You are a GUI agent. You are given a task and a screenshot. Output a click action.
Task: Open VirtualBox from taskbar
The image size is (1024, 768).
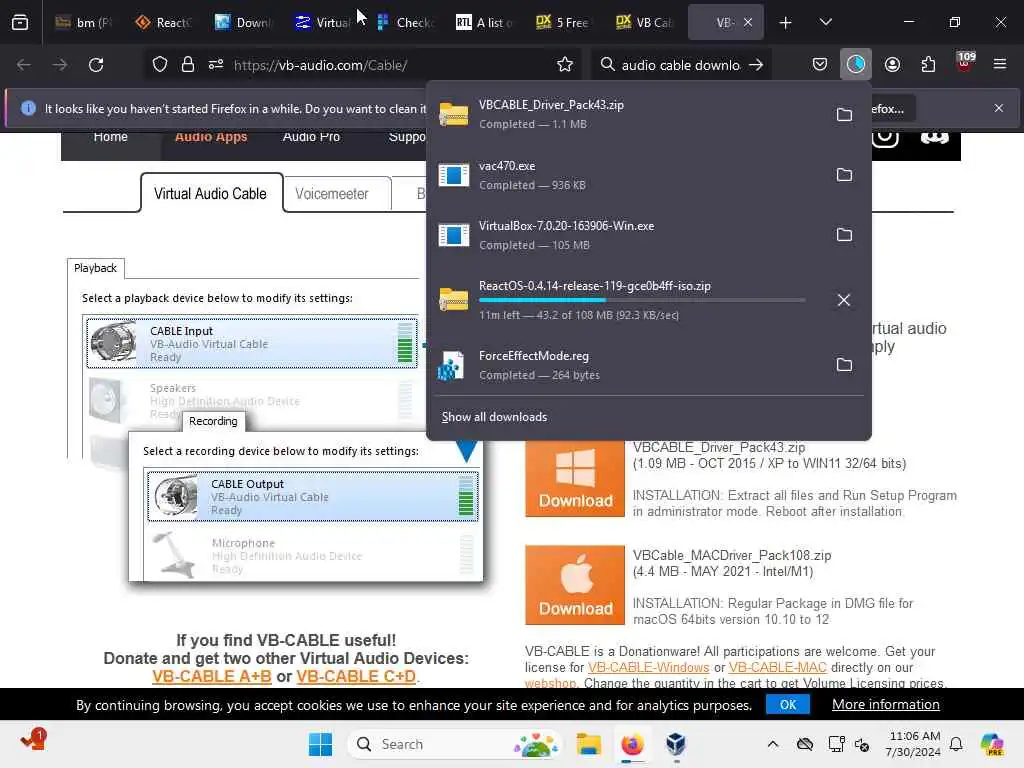tap(676, 744)
